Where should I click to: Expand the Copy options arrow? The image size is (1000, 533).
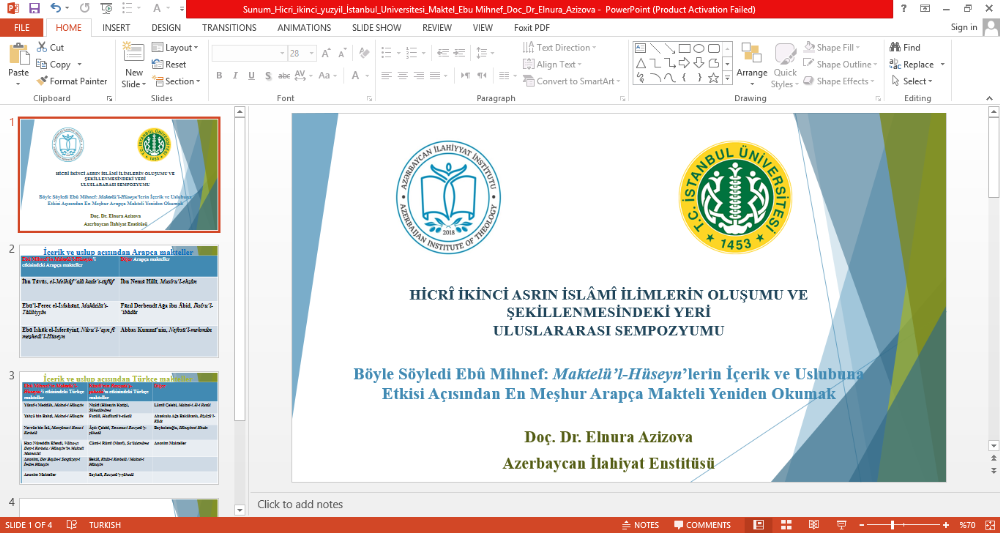[x=80, y=64]
